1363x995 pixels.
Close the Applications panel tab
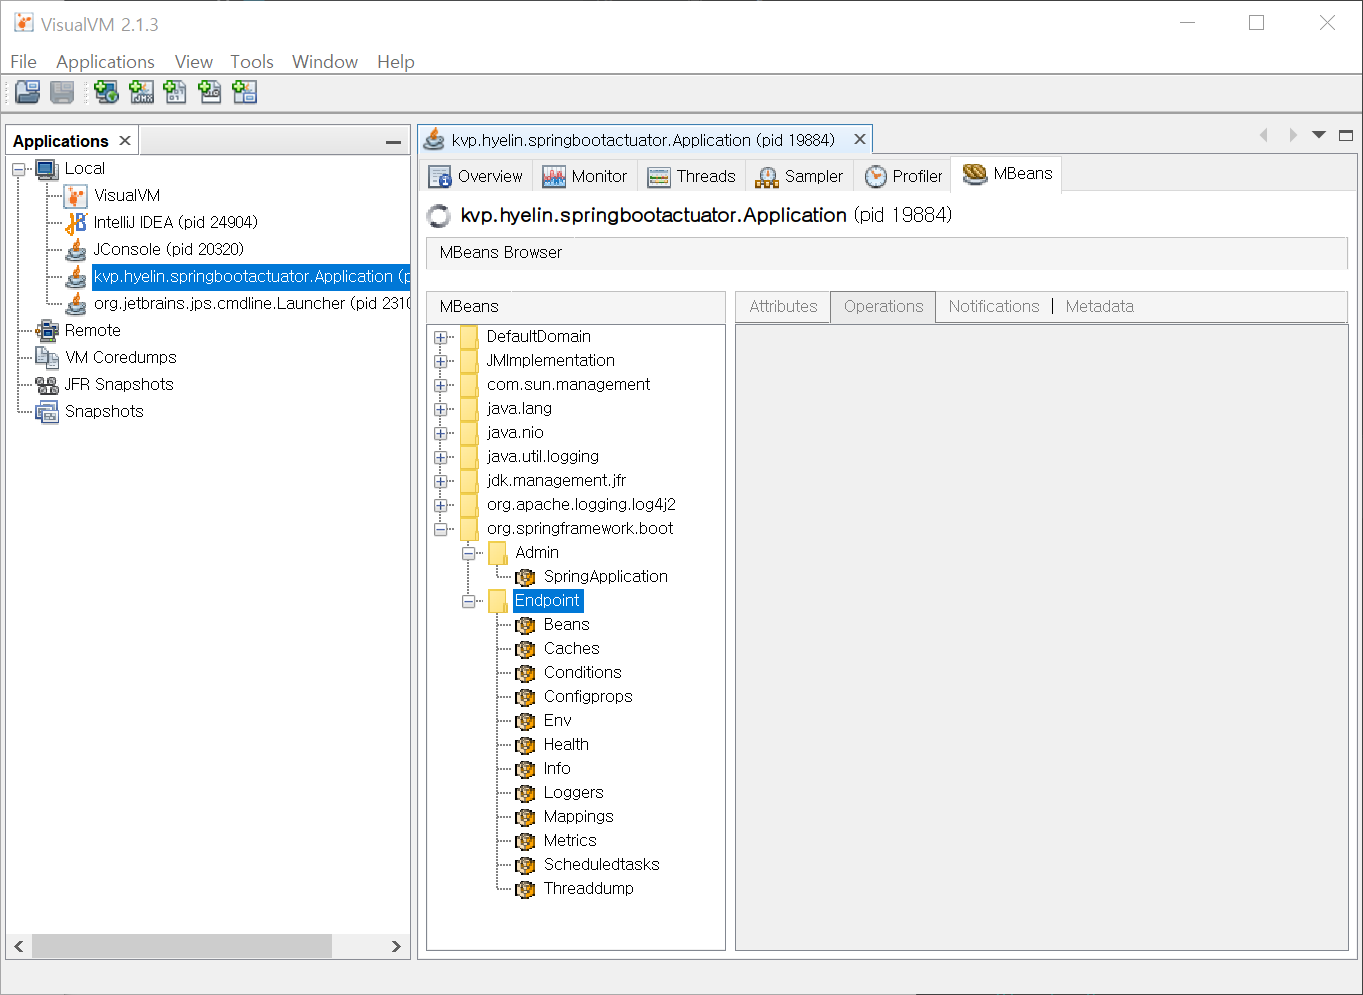(125, 141)
